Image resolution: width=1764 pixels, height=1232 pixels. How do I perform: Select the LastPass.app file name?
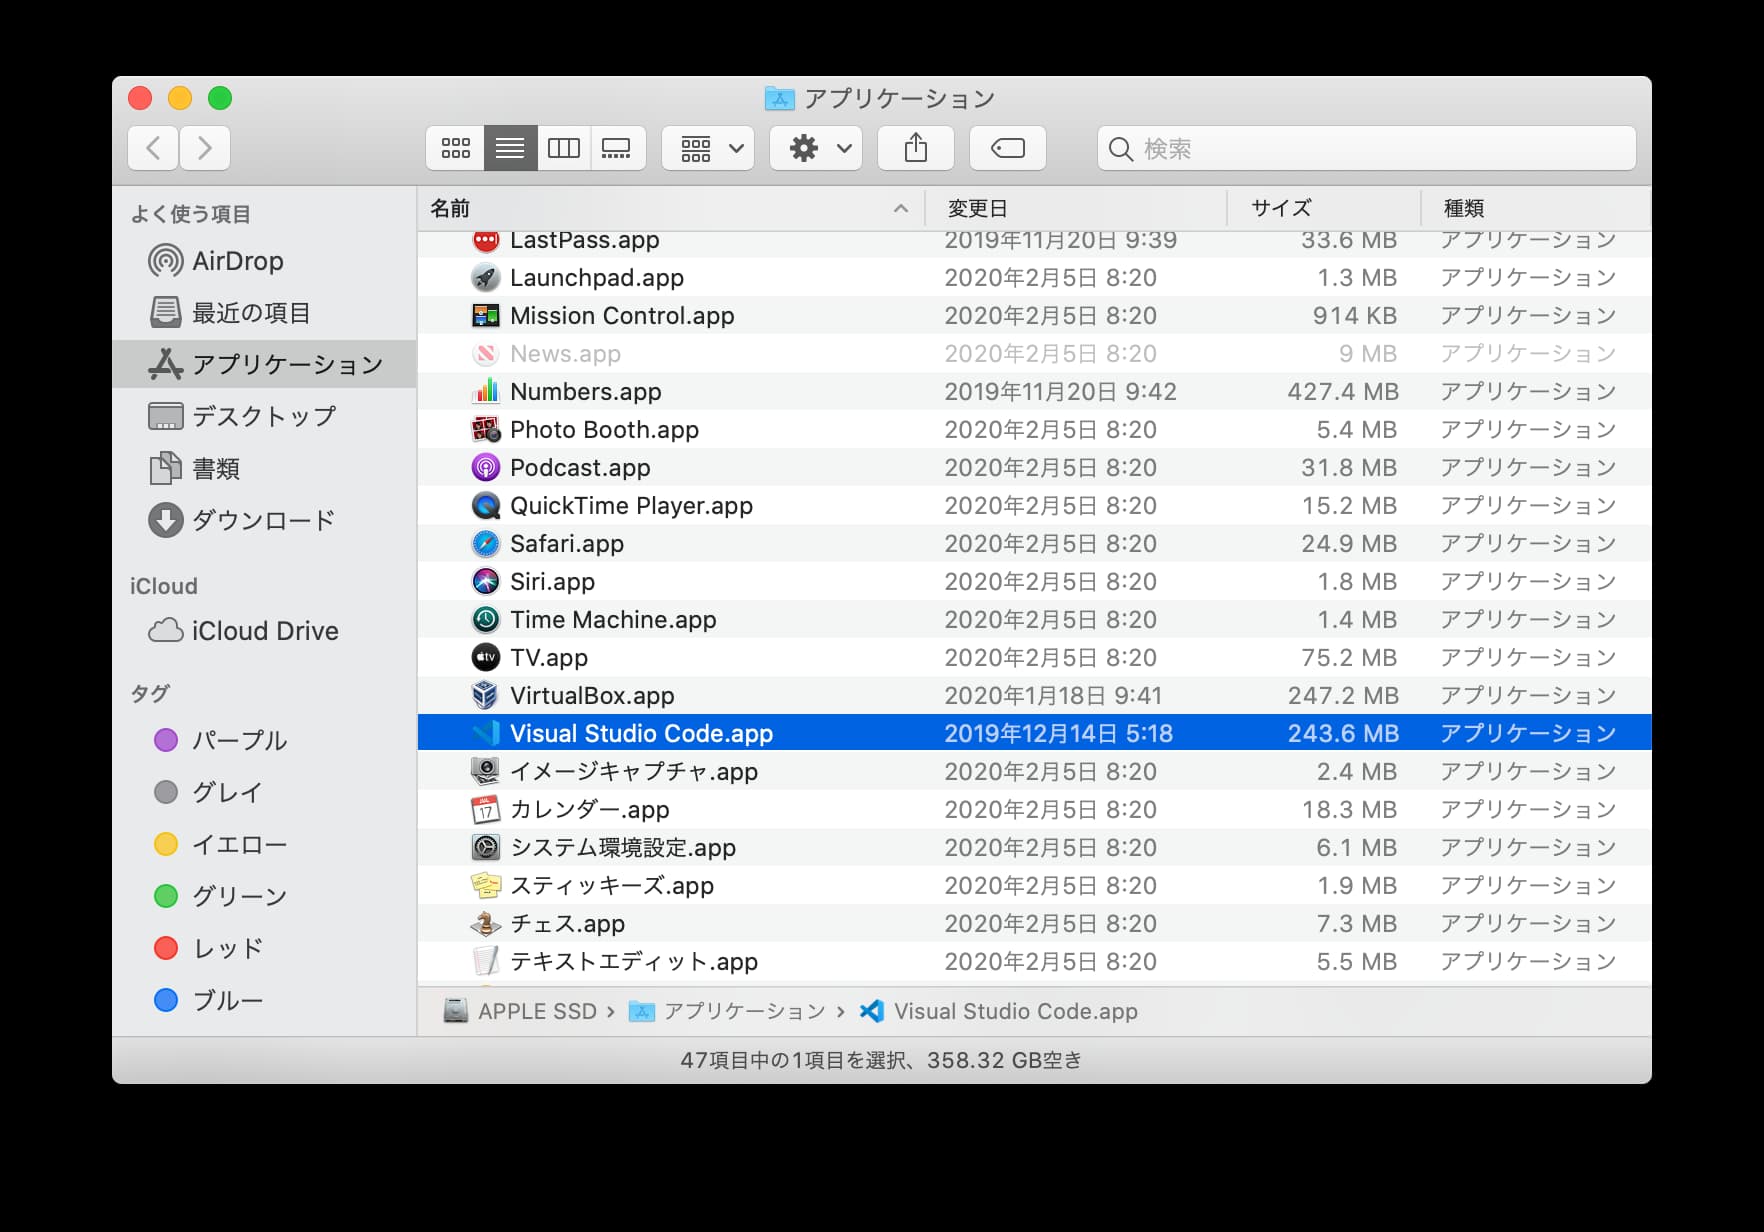(584, 241)
